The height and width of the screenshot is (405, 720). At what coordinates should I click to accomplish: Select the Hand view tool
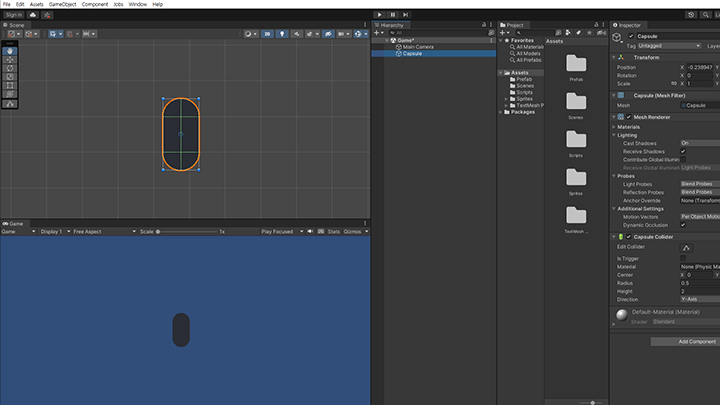tap(10, 52)
